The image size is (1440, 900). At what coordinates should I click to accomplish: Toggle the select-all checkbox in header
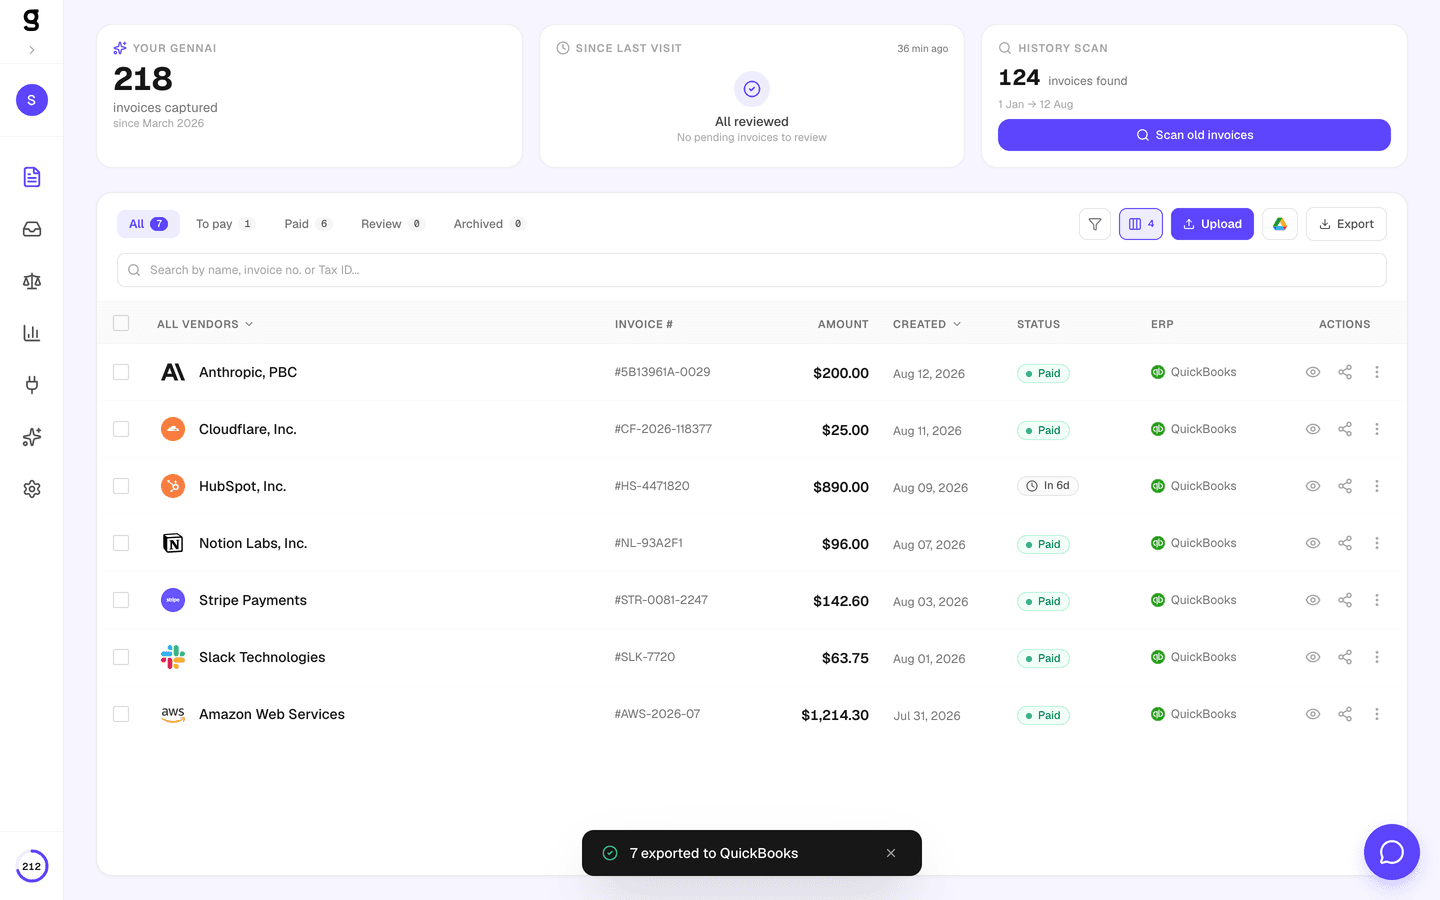[x=121, y=323]
